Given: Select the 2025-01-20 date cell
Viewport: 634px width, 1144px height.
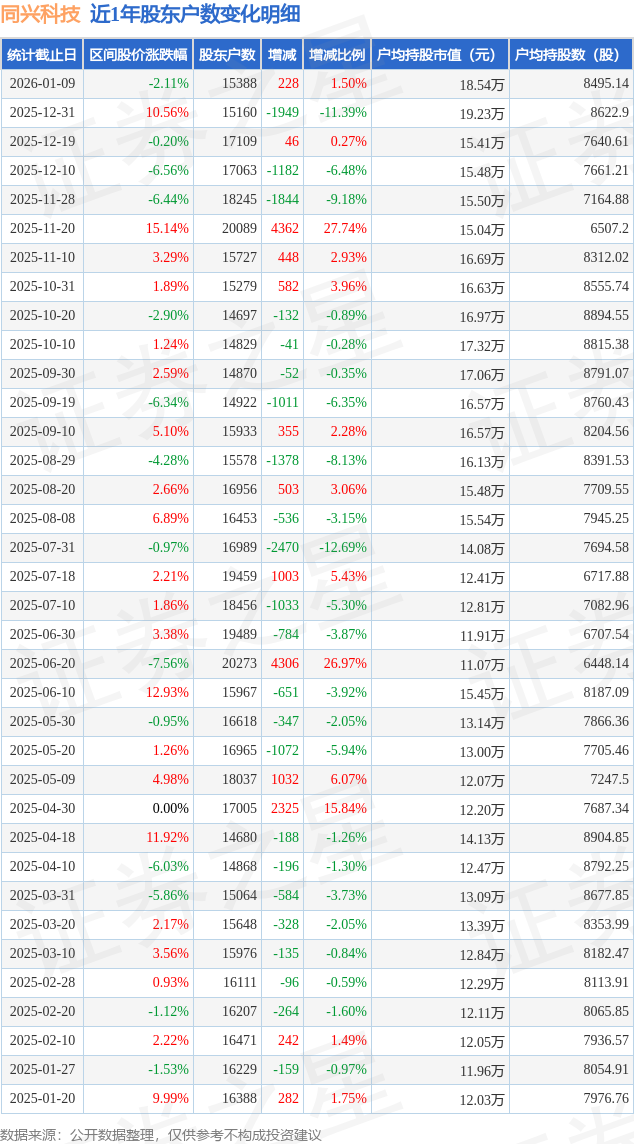Looking at the screenshot, I should [x=42, y=1099].
